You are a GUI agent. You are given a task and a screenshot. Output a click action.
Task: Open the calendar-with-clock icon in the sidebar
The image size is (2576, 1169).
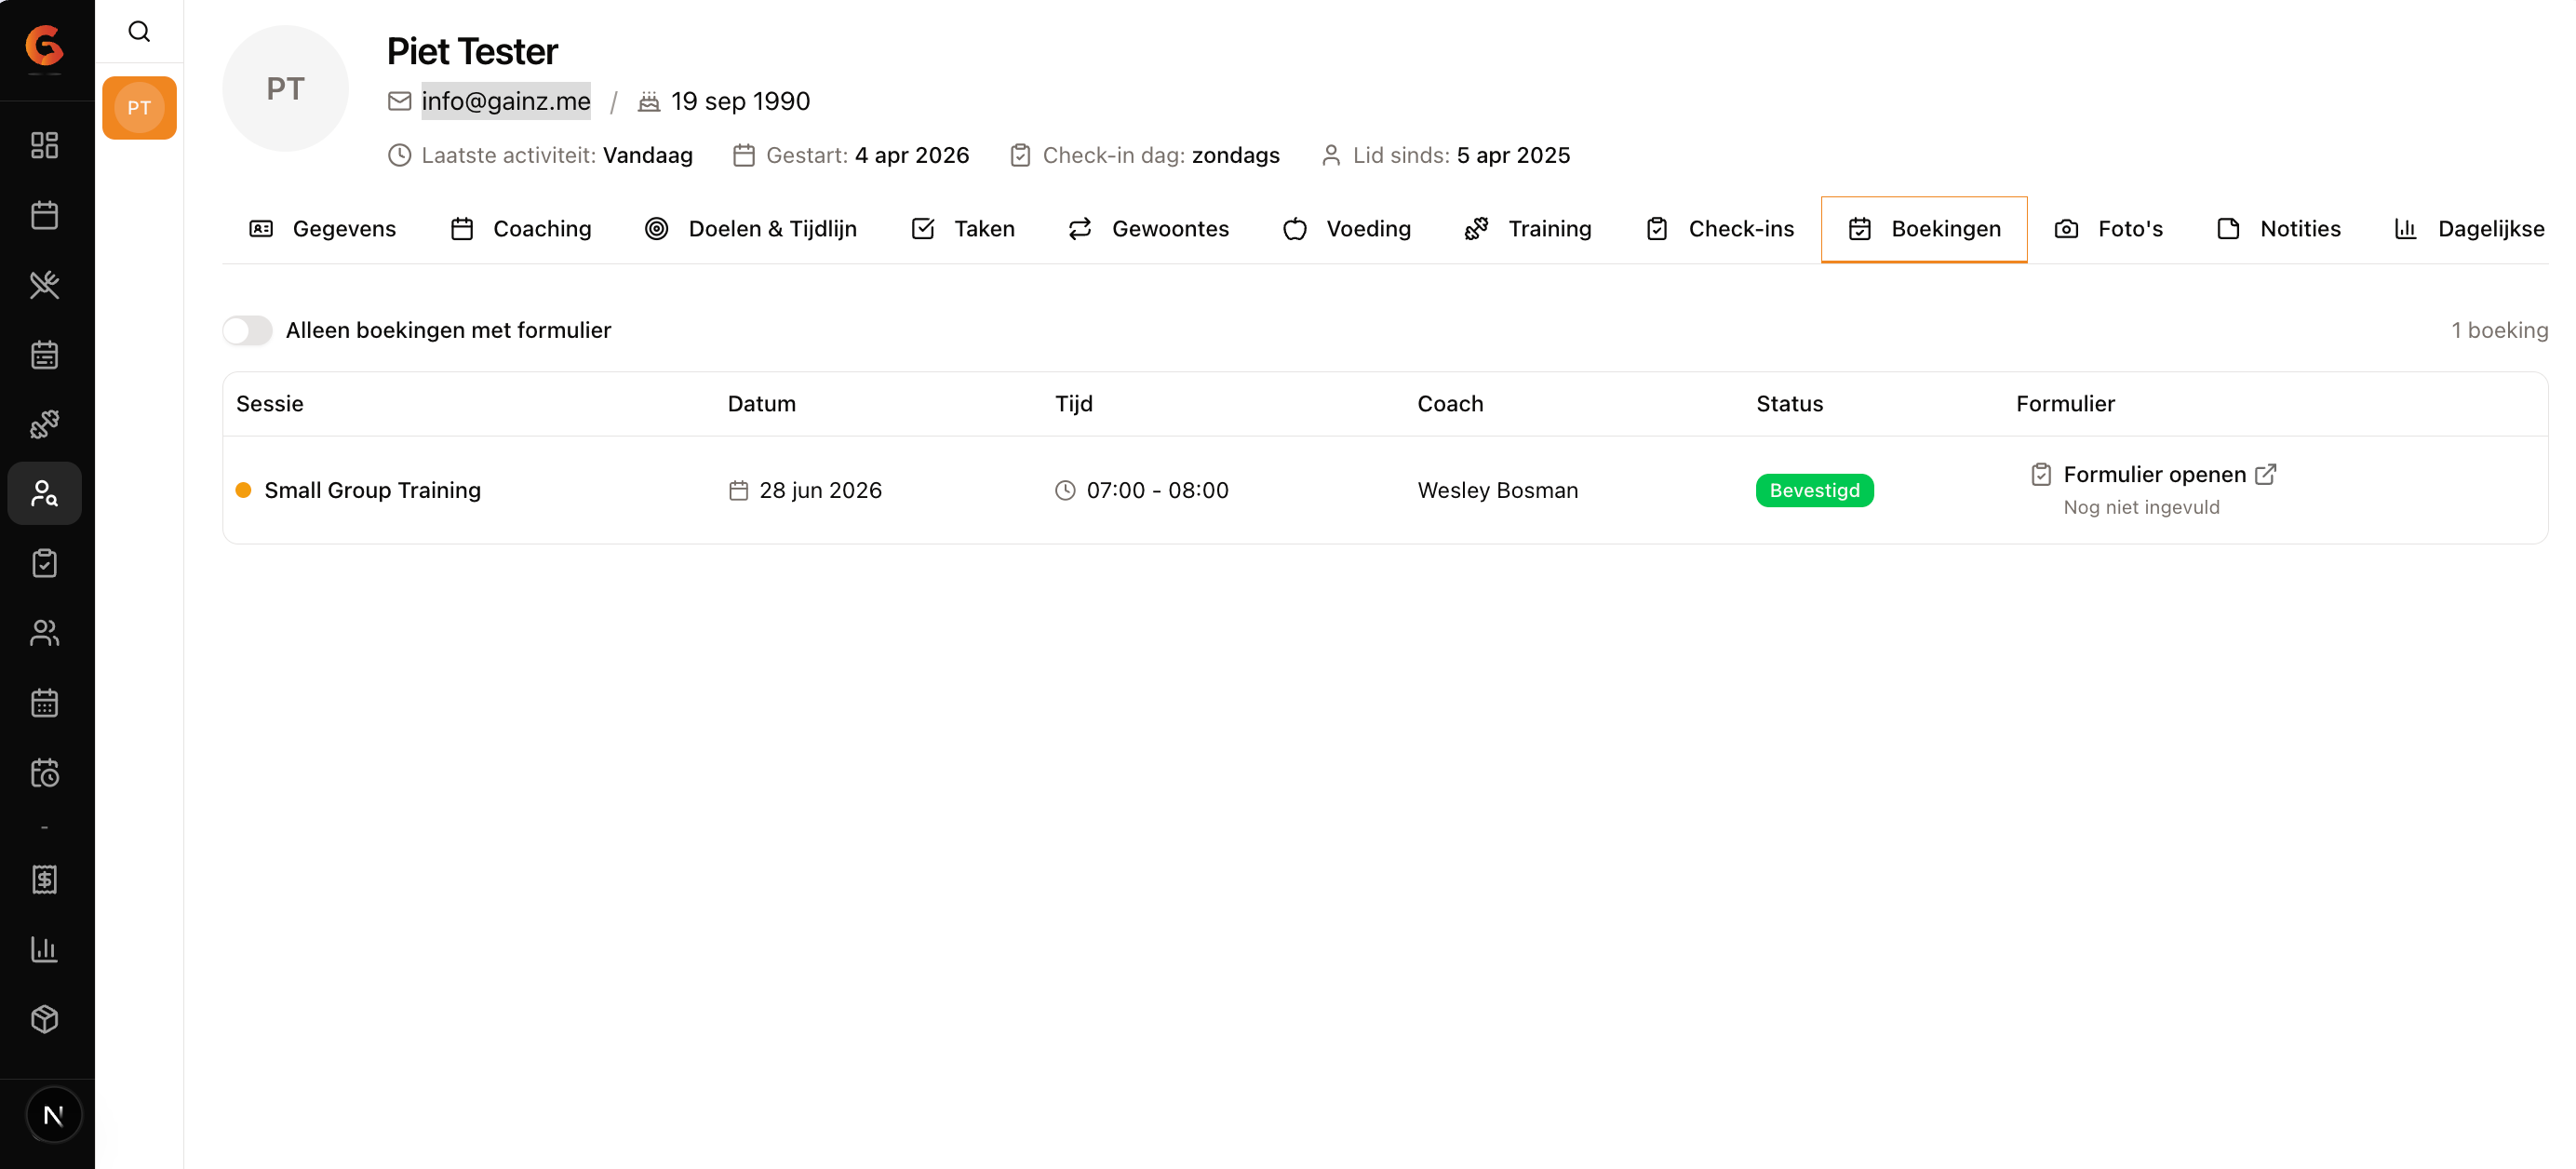(x=45, y=773)
